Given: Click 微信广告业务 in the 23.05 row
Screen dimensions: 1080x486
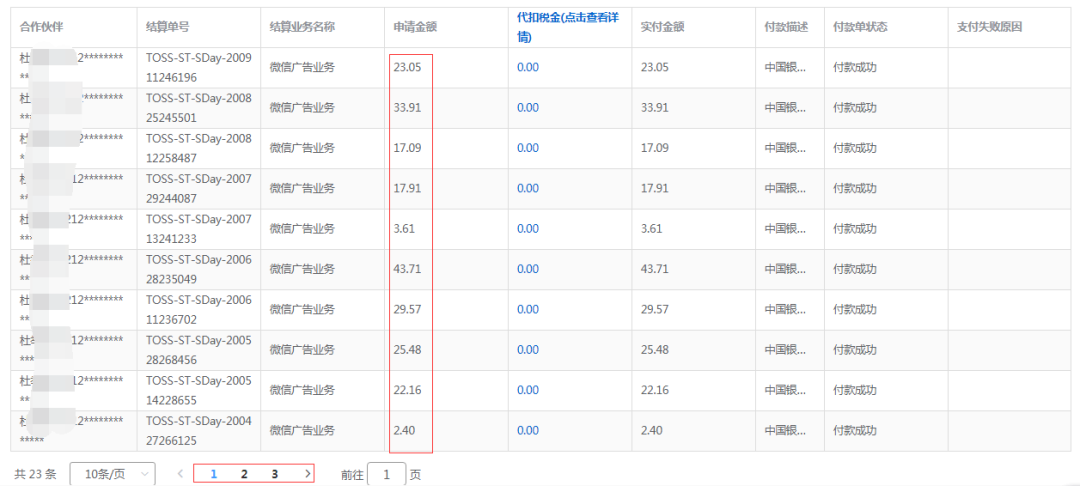Looking at the screenshot, I should click(302, 67).
